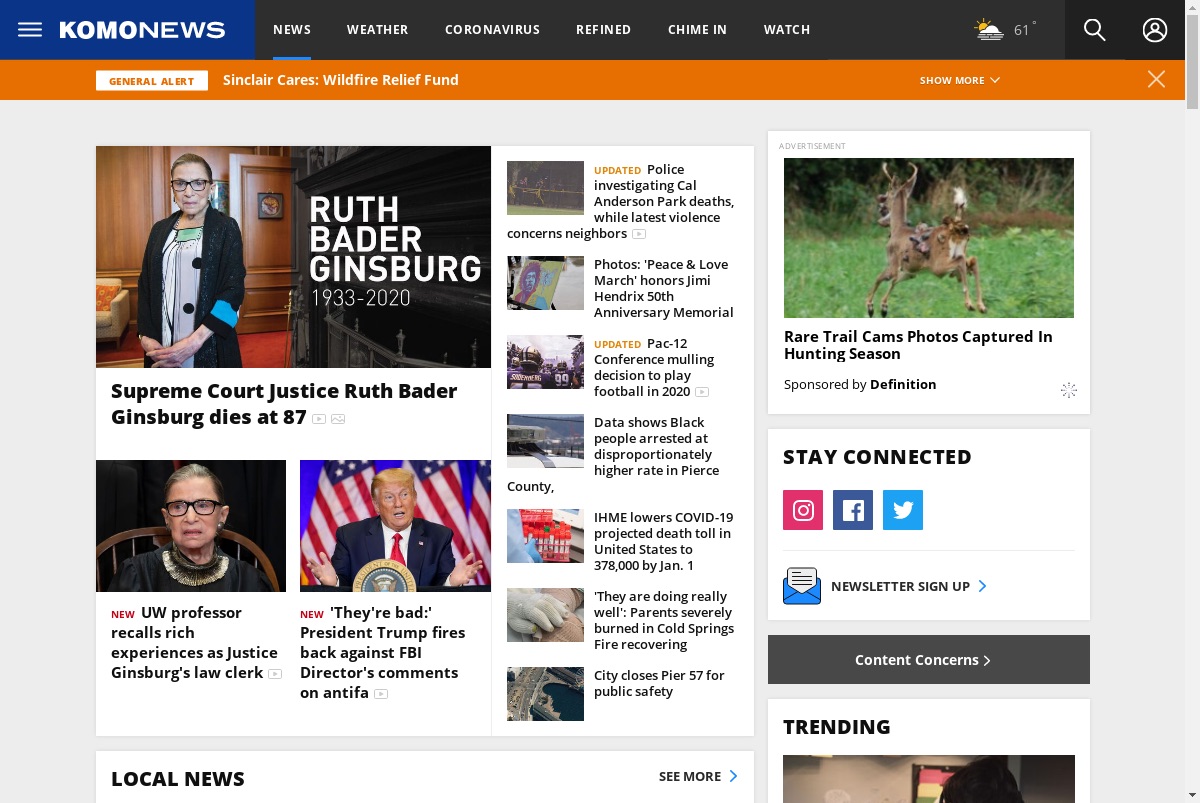Click the Trending section image
This screenshot has width=1200, height=803.
tap(929, 779)
